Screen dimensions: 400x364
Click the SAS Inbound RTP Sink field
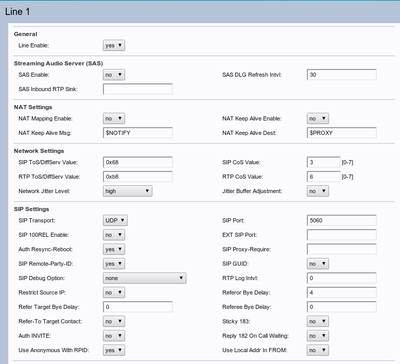tap(138, 89)
